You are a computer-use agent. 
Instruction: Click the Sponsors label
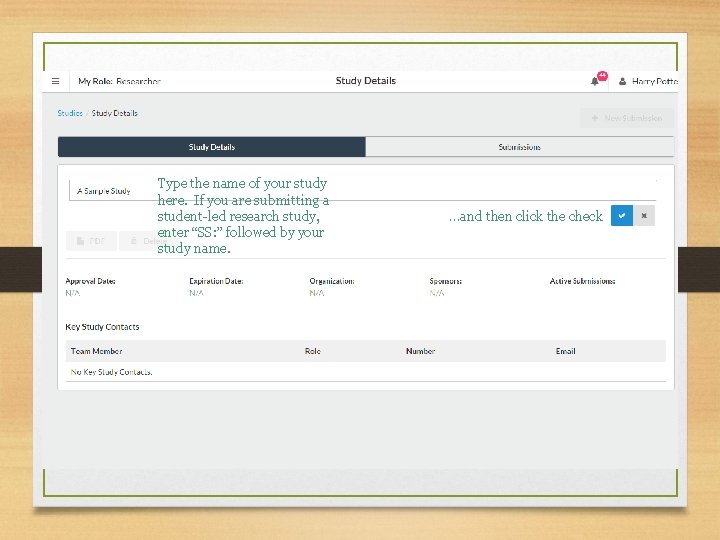tap(445, 281)
